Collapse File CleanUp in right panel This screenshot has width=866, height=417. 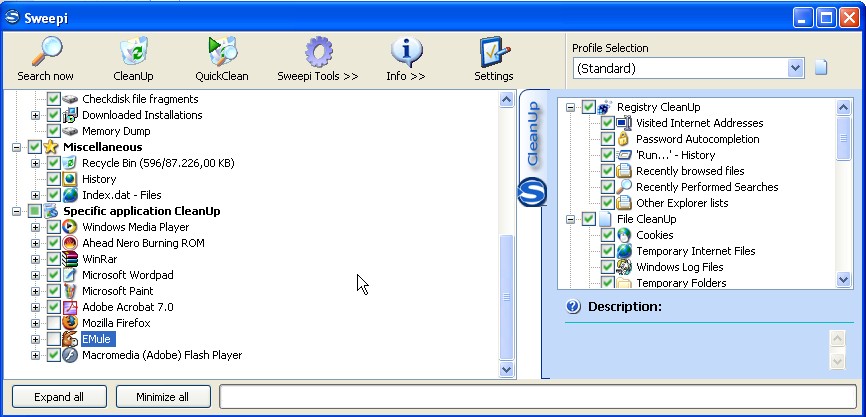pyautogui.click(x=571, y=219)
